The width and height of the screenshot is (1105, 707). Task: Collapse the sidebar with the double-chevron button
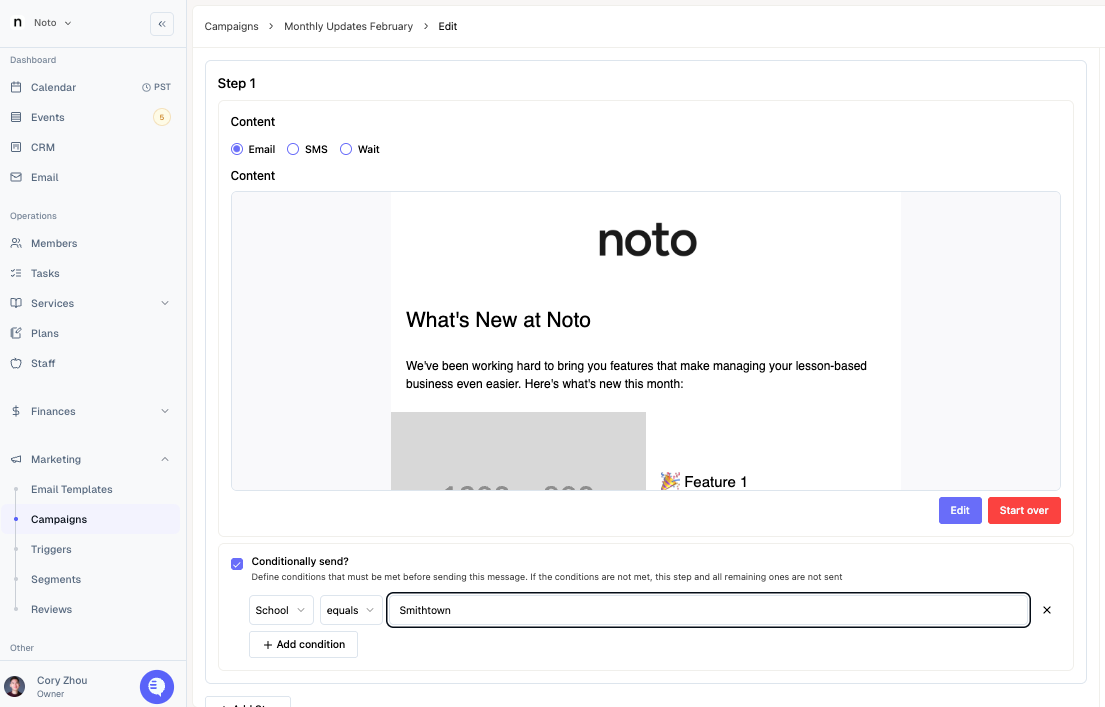tap(161, 23)
